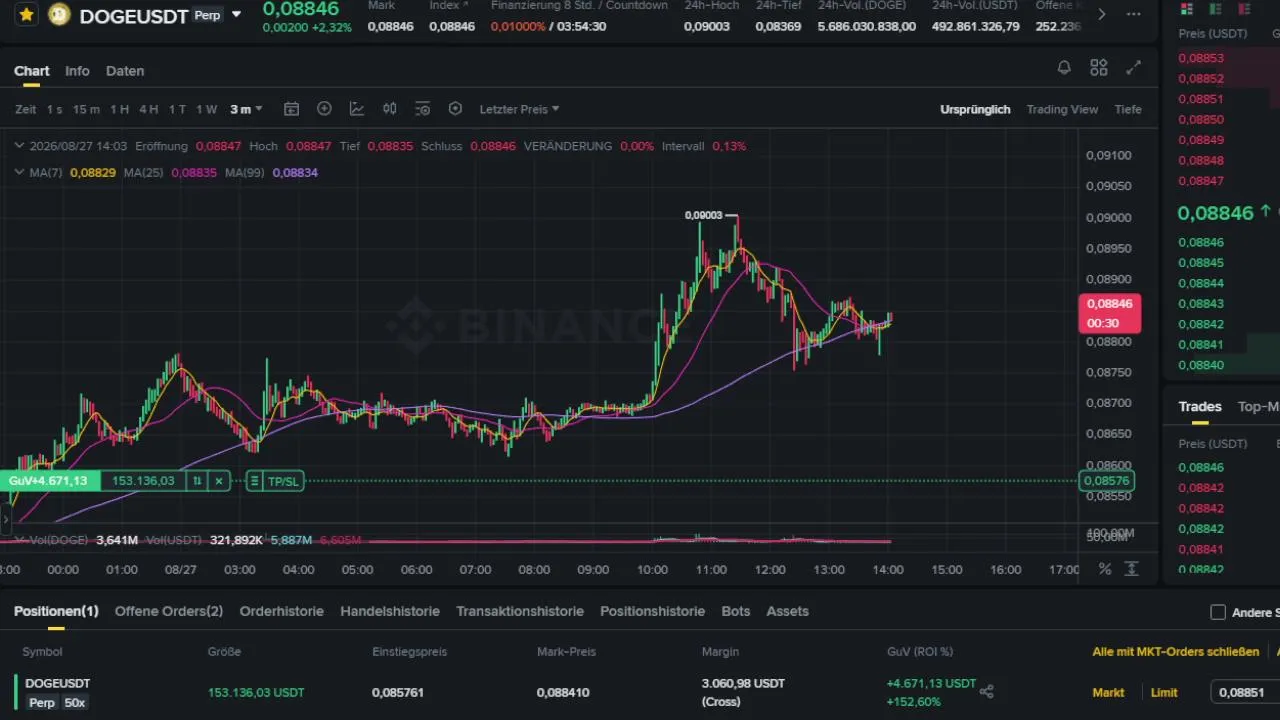Switch chart to Trading View

pyautogui.click(x=1062, y=109)
